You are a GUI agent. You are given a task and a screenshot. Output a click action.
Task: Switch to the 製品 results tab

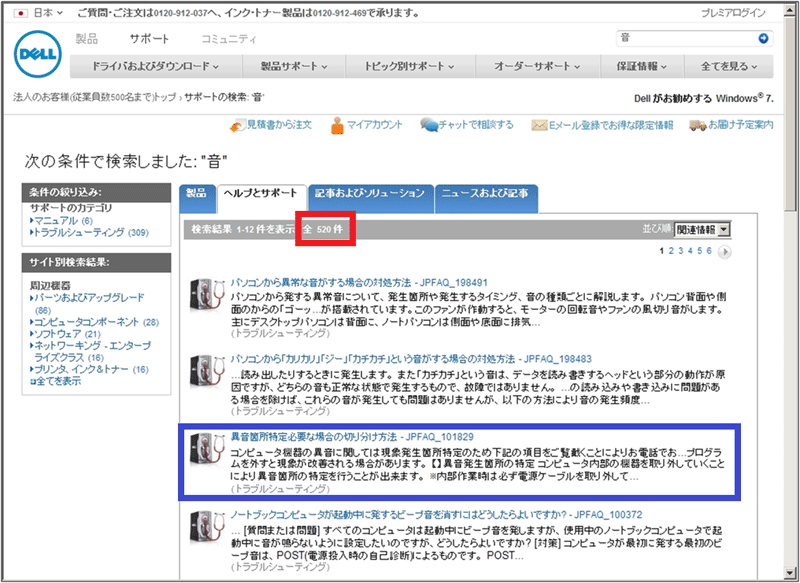tap(196, 192)
